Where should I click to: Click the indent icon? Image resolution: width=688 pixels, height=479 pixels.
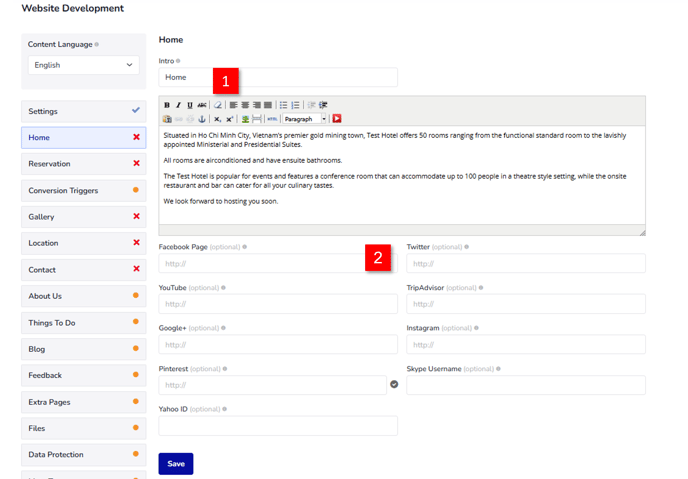pos(323,105)
